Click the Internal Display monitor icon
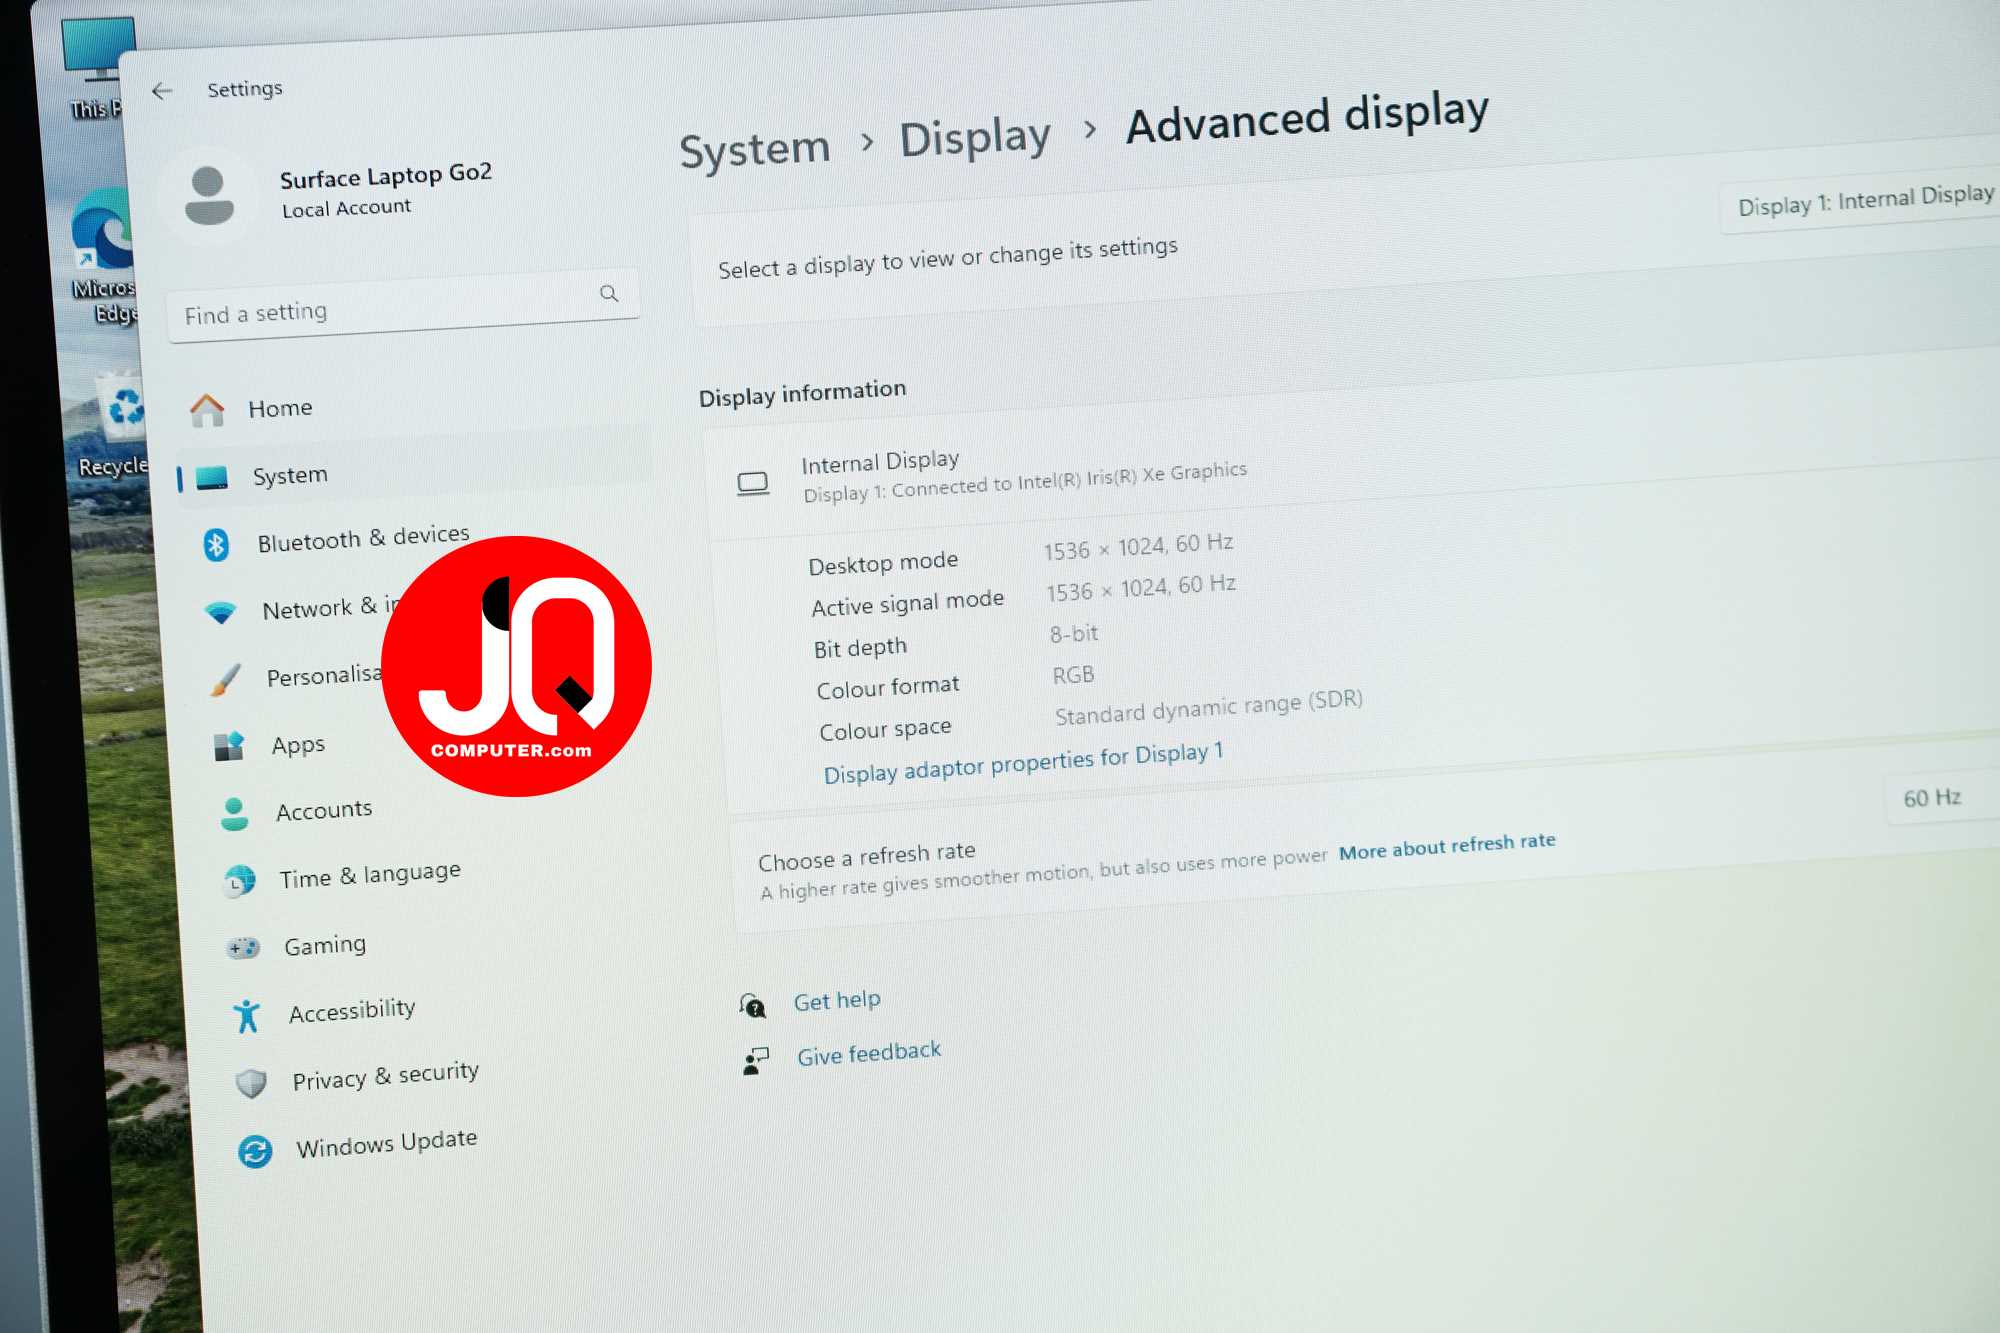2000x1333 pixels. point(752,484)
